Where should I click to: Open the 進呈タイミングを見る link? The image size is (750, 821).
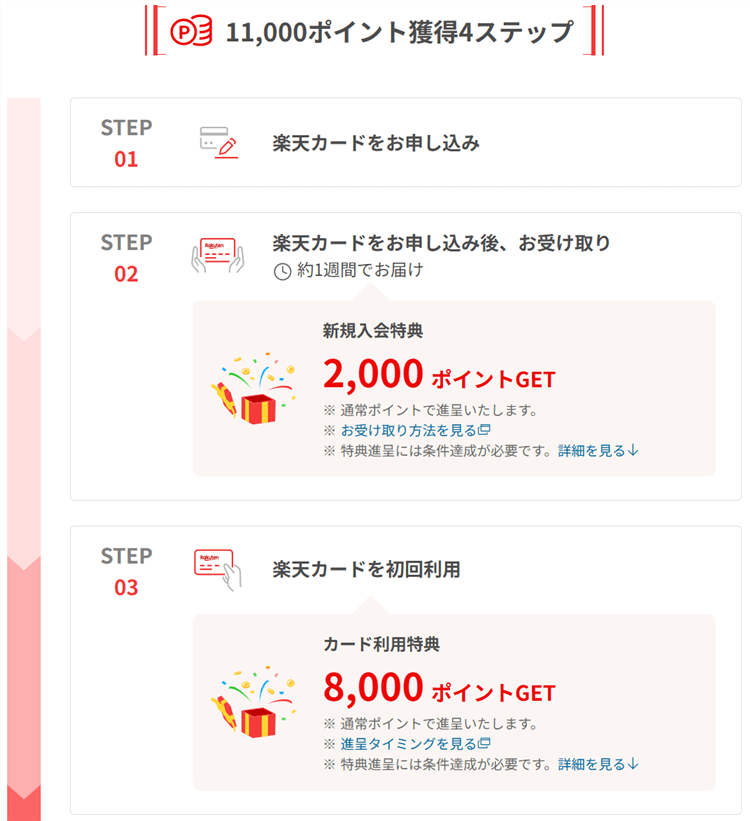(x=408, y=744)
